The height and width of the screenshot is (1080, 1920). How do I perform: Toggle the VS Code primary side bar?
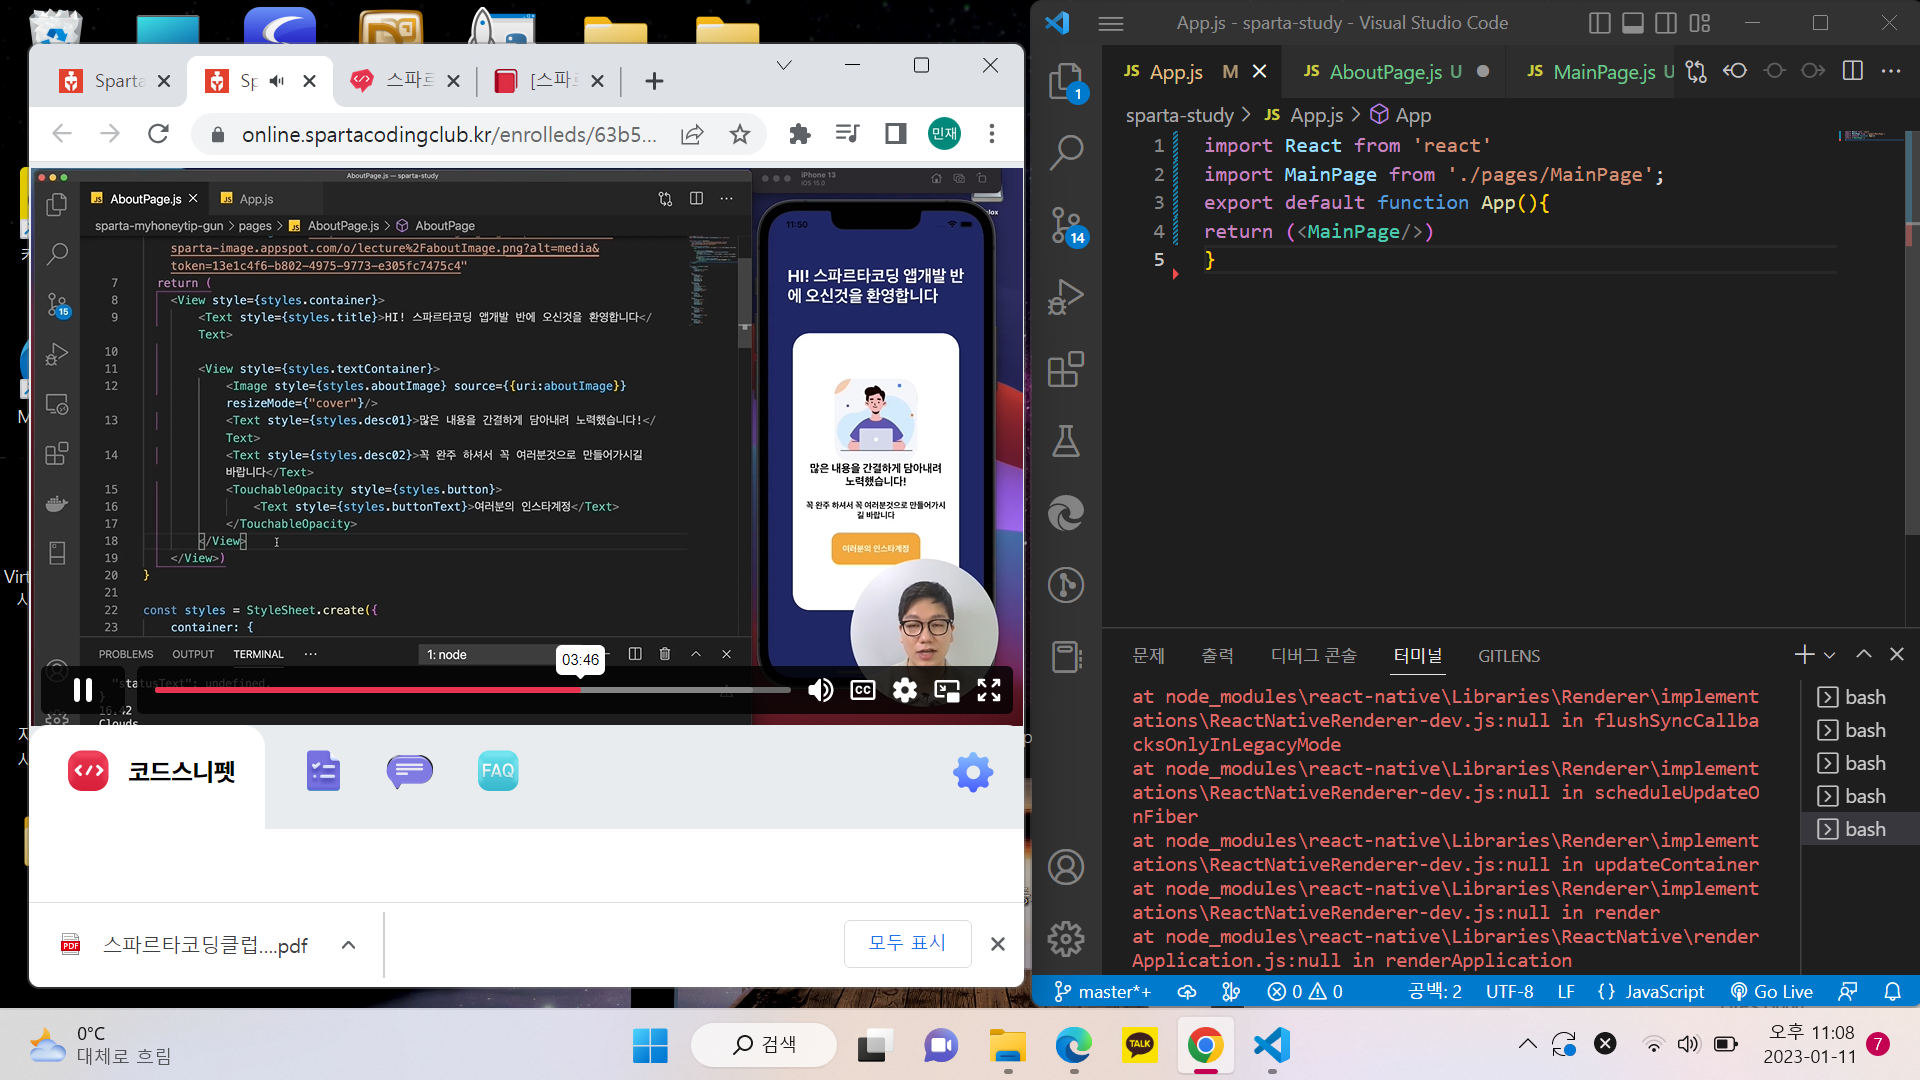pyautogui.click(x=1599, y=23)
